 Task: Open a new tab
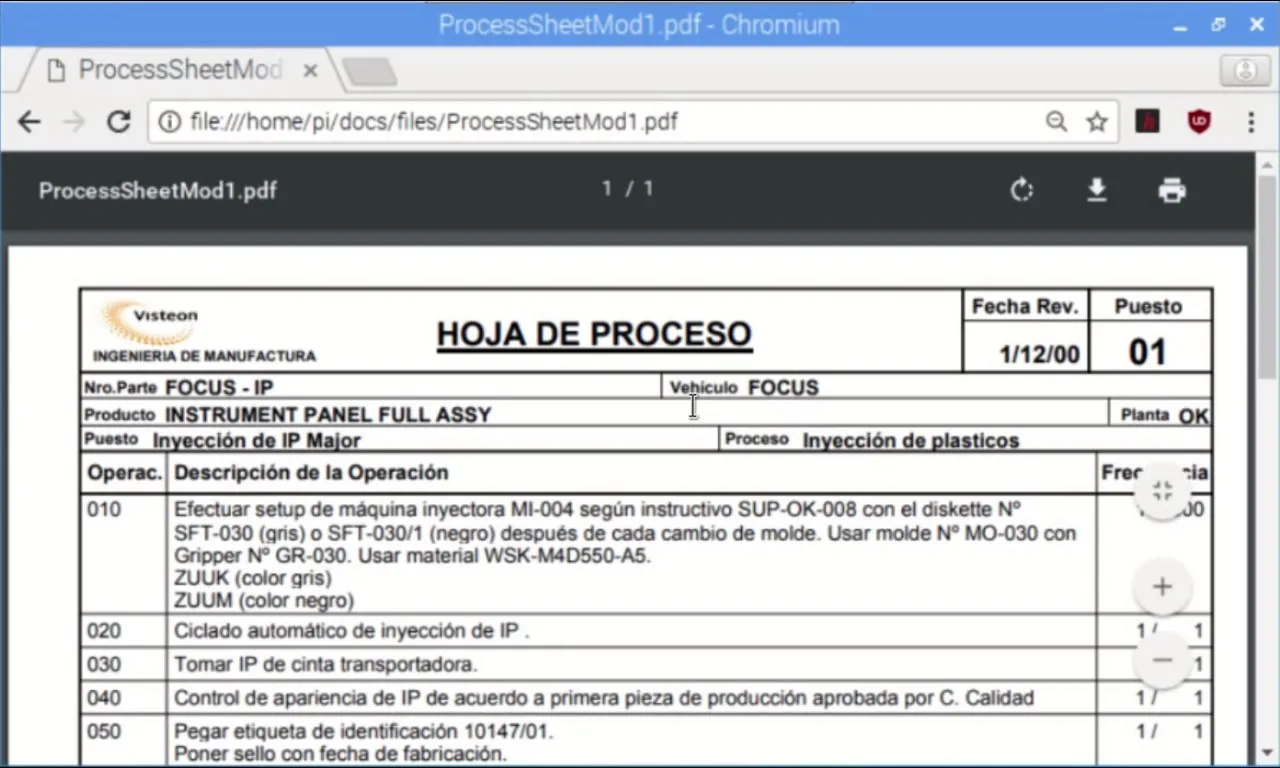pos(370,72)
